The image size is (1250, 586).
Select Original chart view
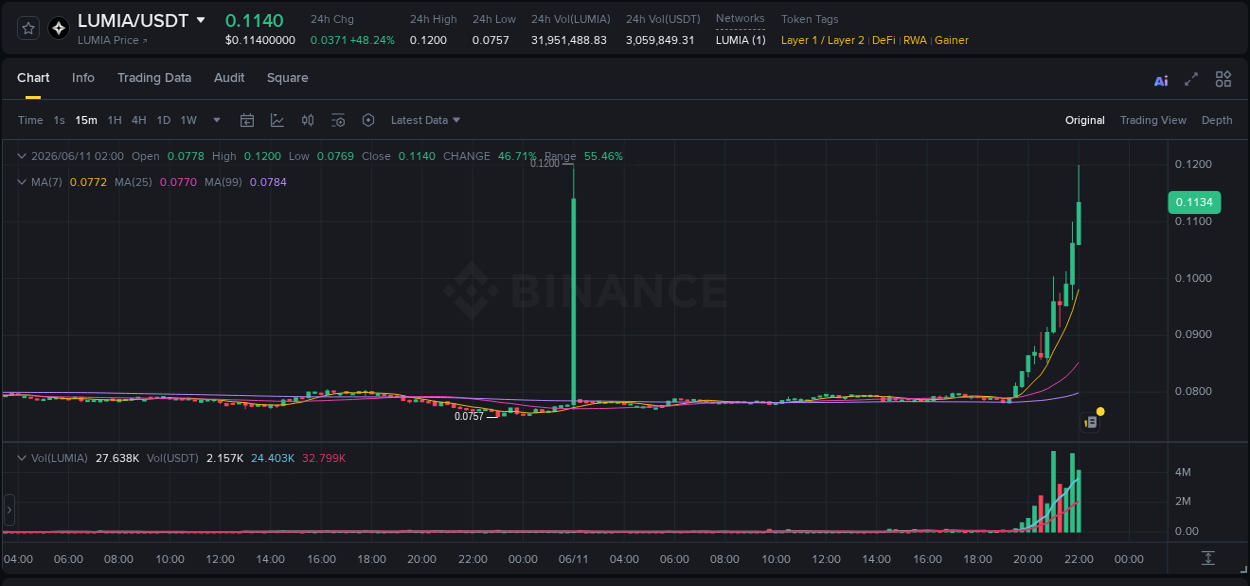click(1085, 120)
